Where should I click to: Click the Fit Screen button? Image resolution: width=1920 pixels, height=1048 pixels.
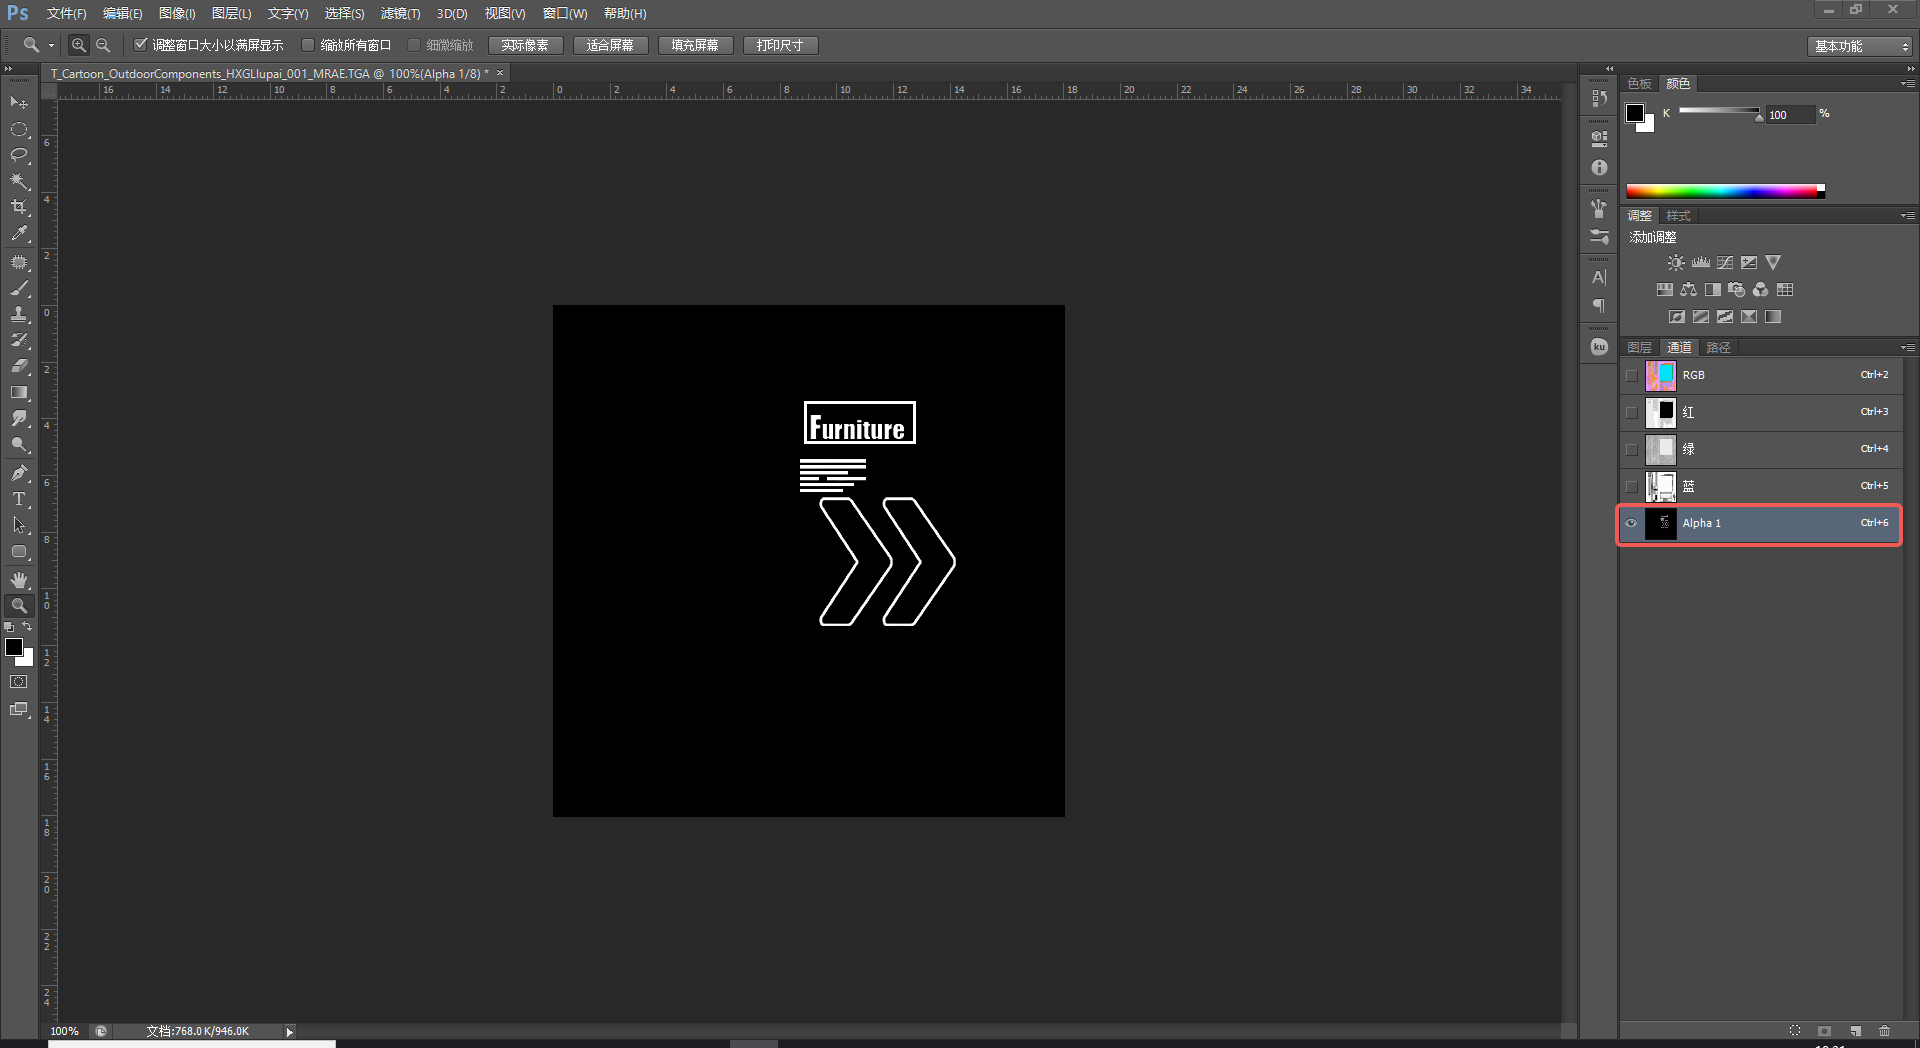[610, 46]
